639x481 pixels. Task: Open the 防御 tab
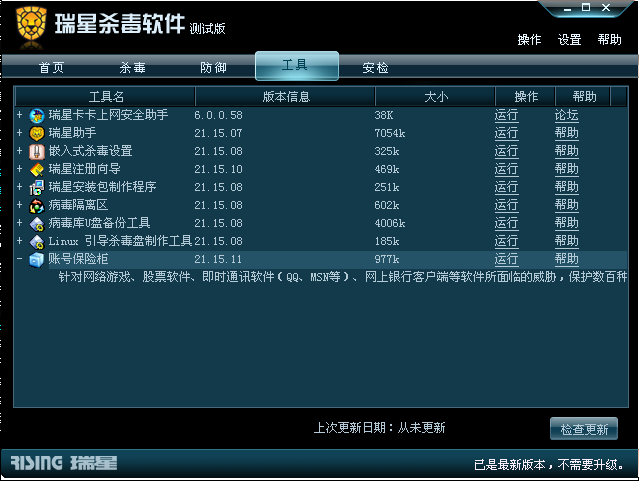[213, 67]
